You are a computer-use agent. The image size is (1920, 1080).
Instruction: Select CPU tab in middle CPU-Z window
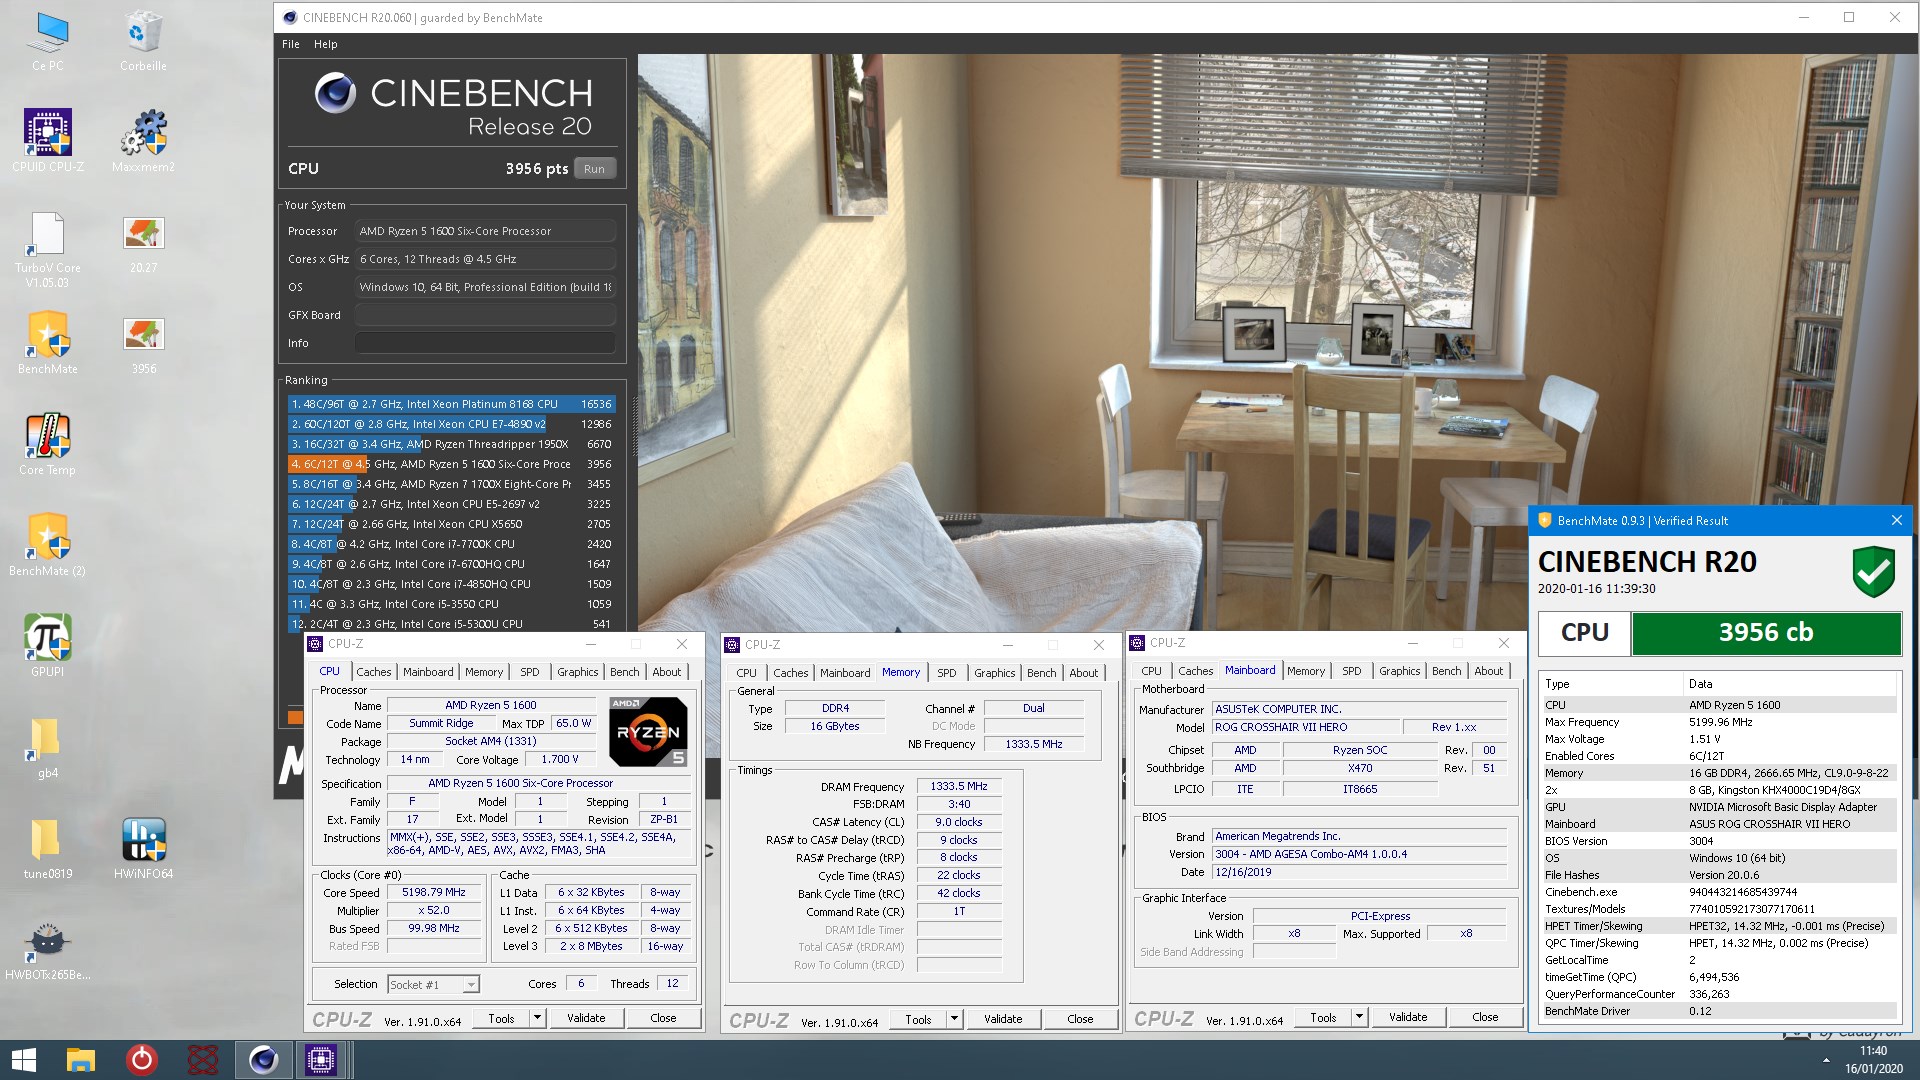(x=746, y=673)
